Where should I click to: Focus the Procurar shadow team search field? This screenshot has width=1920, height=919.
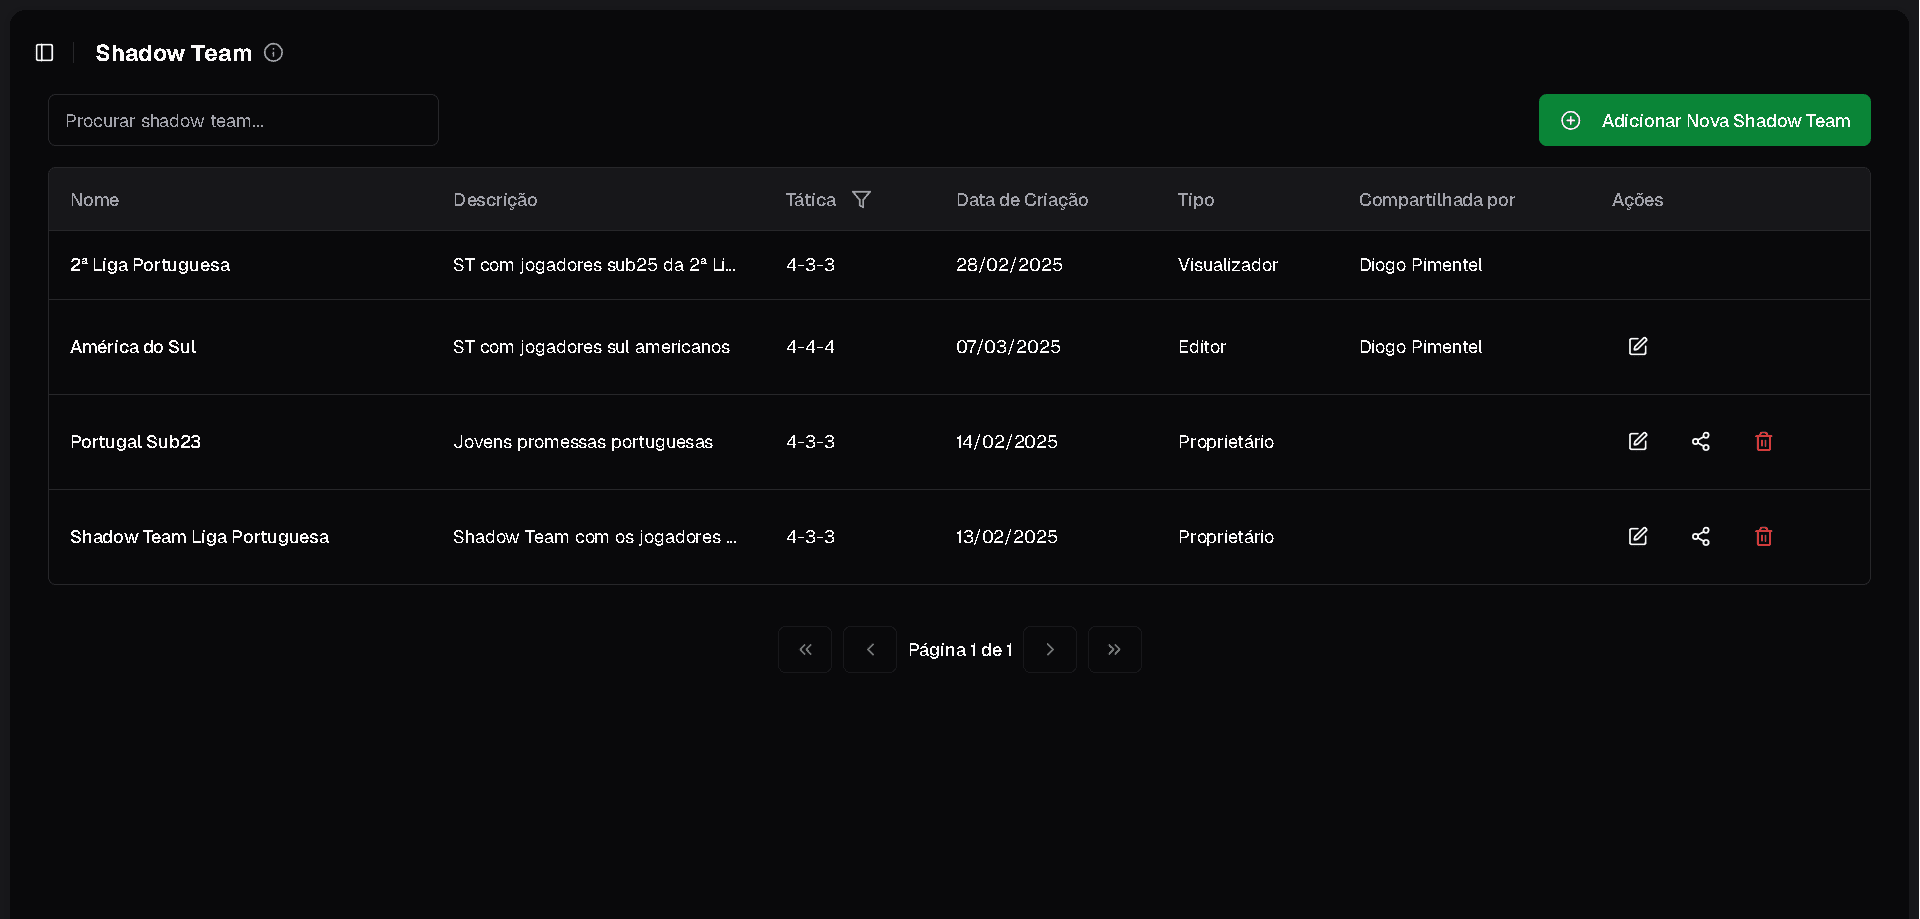point(243,121)
